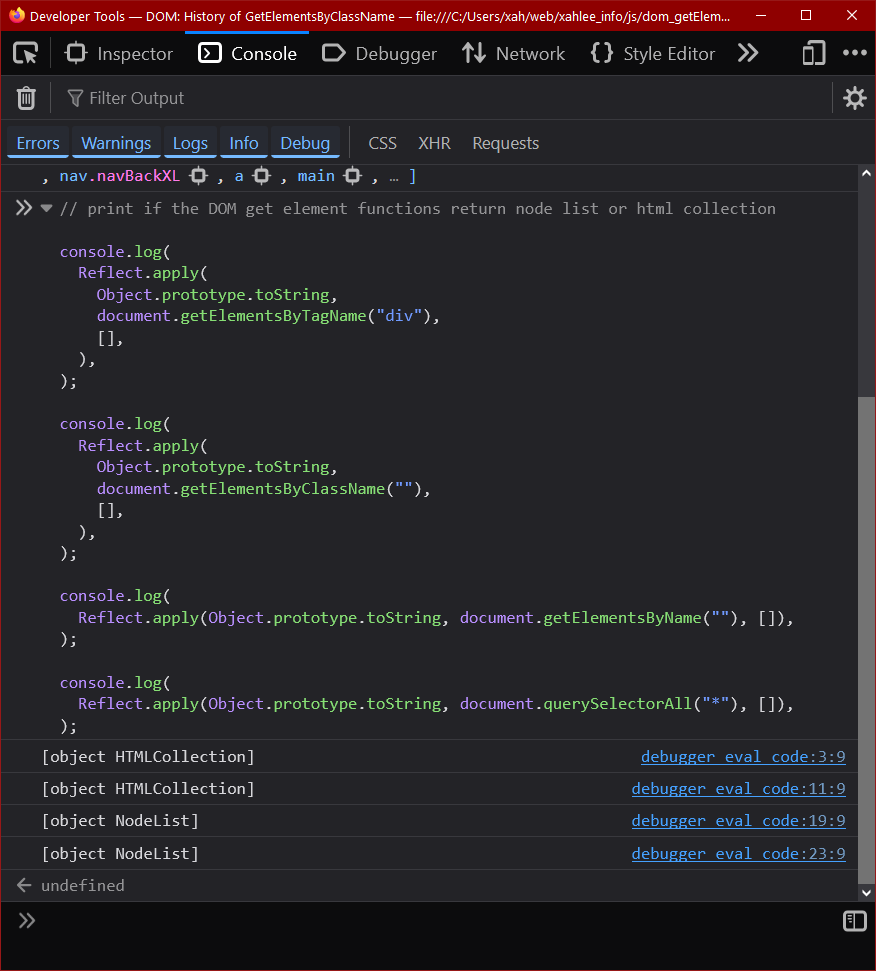Switch to the Console tab
Viewport: 876px width, 971px height.
pos(247,54)
